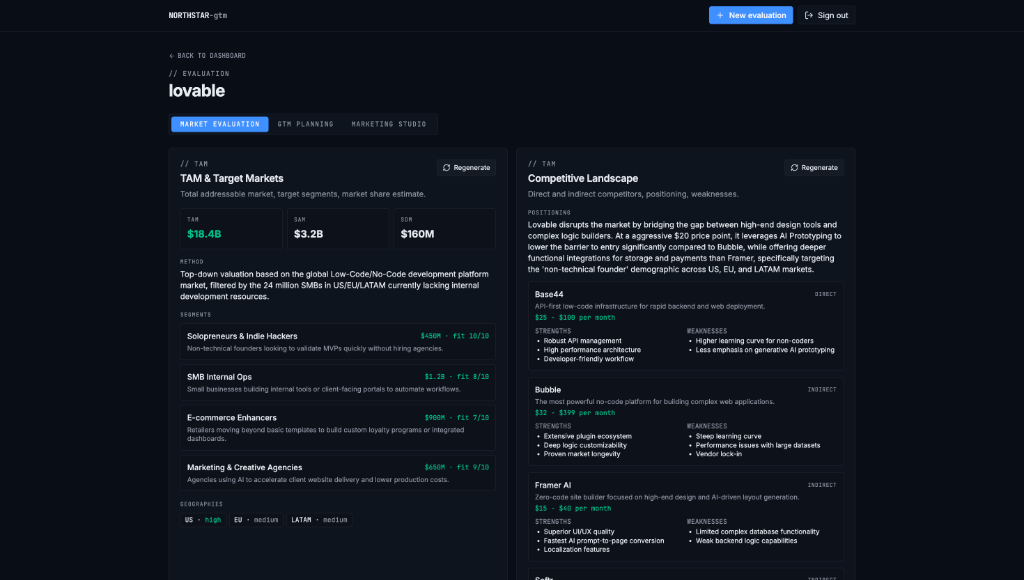Click Bubble price $32 - $399 per month

[575, 413]
